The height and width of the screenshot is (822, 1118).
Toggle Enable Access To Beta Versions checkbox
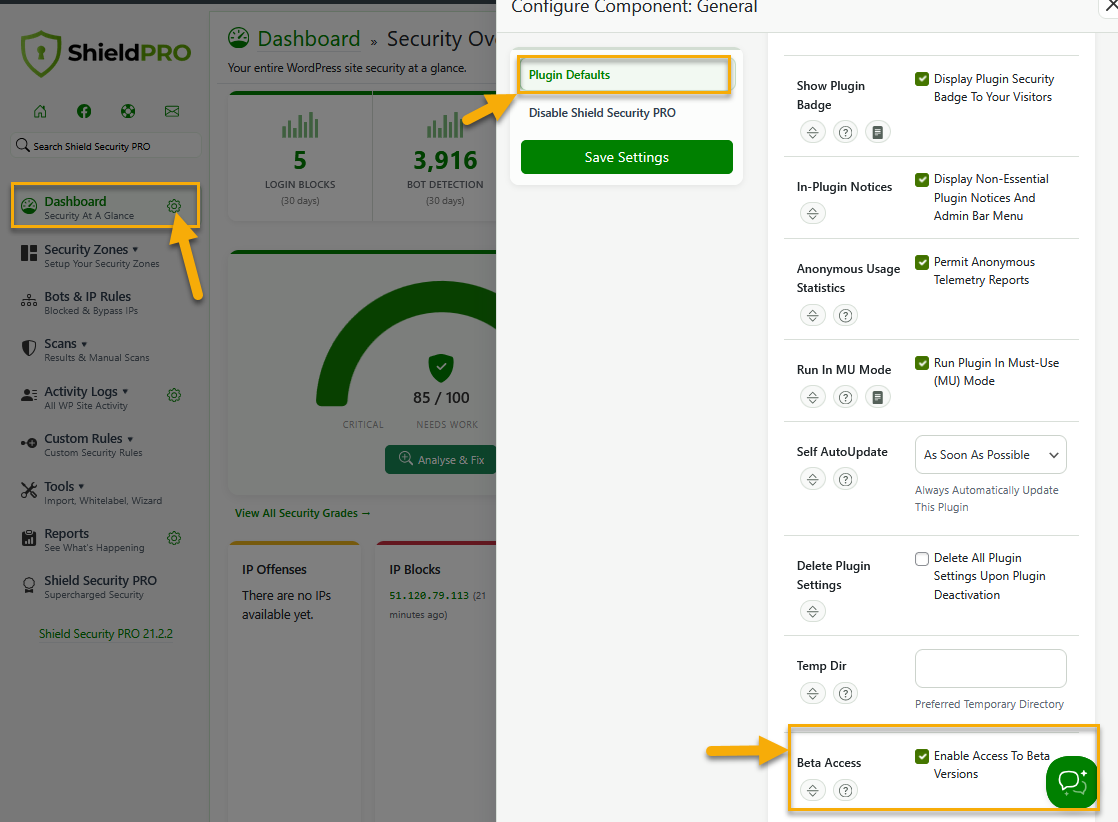(x=922, y=756)
